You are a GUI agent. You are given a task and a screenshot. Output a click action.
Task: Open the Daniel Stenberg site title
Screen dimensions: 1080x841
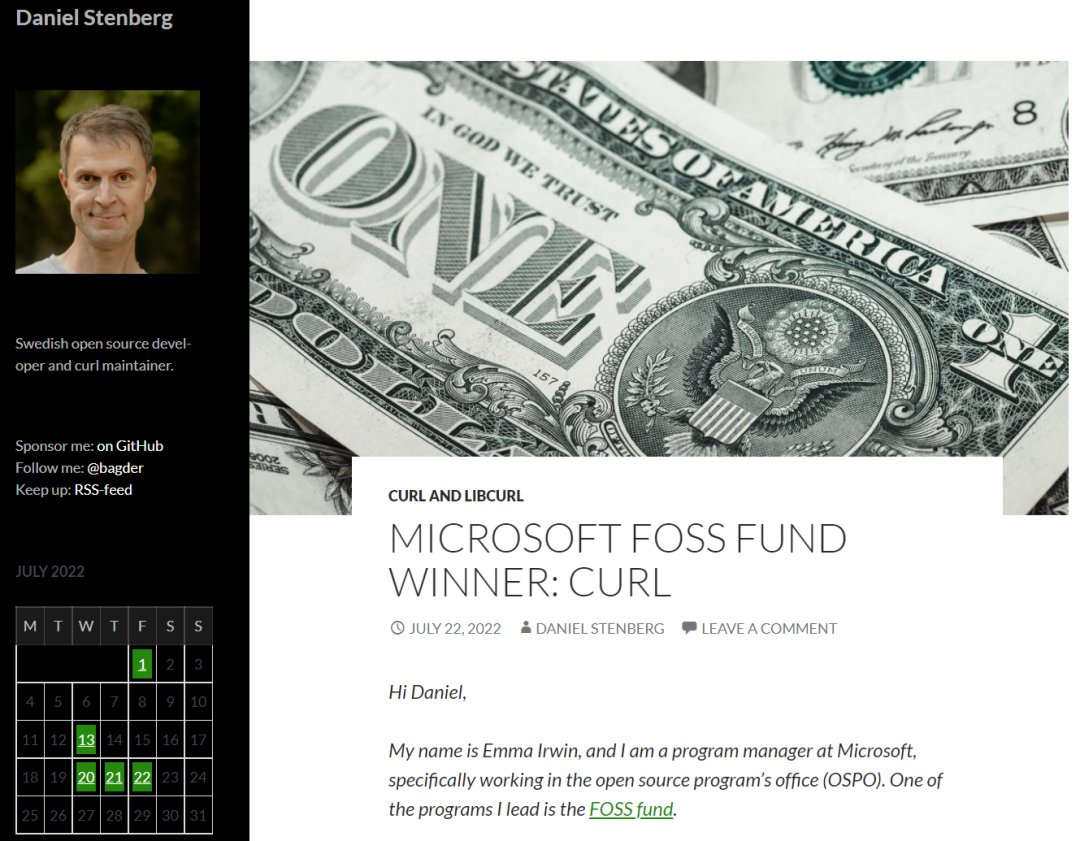[x=94, y=18]
